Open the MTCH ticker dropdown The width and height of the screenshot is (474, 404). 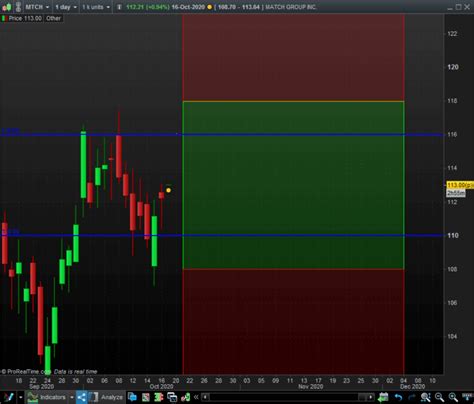tap(37, 7)
